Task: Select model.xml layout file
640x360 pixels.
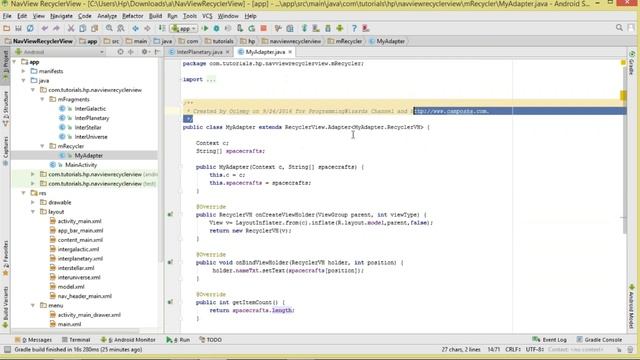Action: 71,287
